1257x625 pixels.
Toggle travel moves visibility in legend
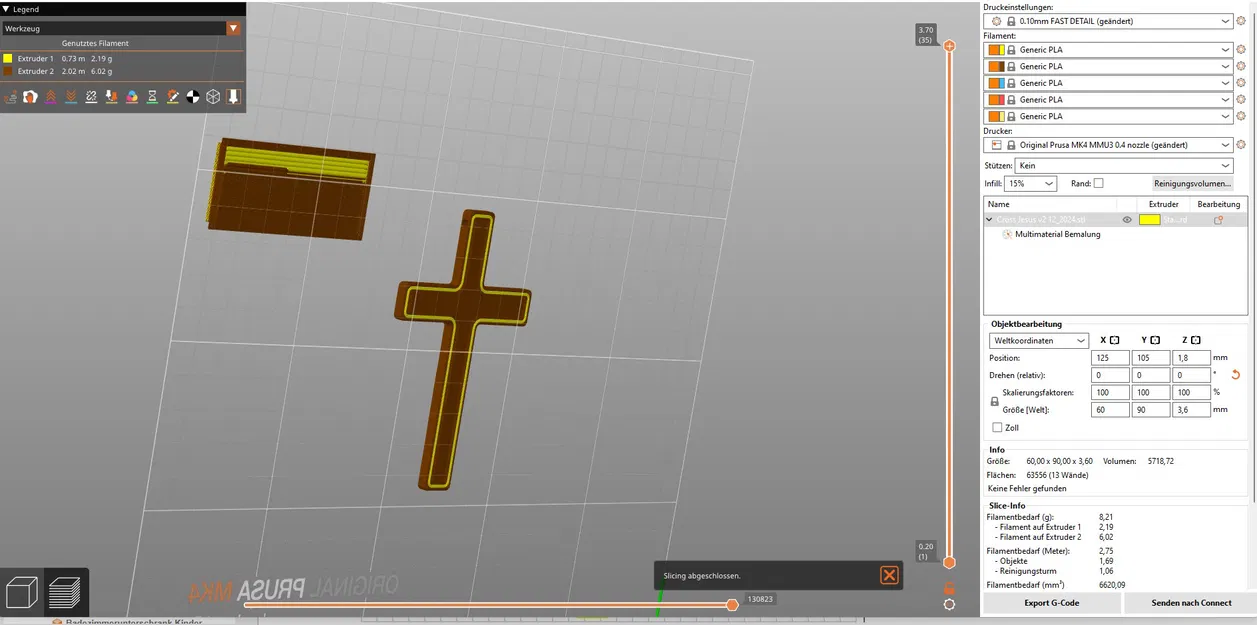(x=10, y=97)
